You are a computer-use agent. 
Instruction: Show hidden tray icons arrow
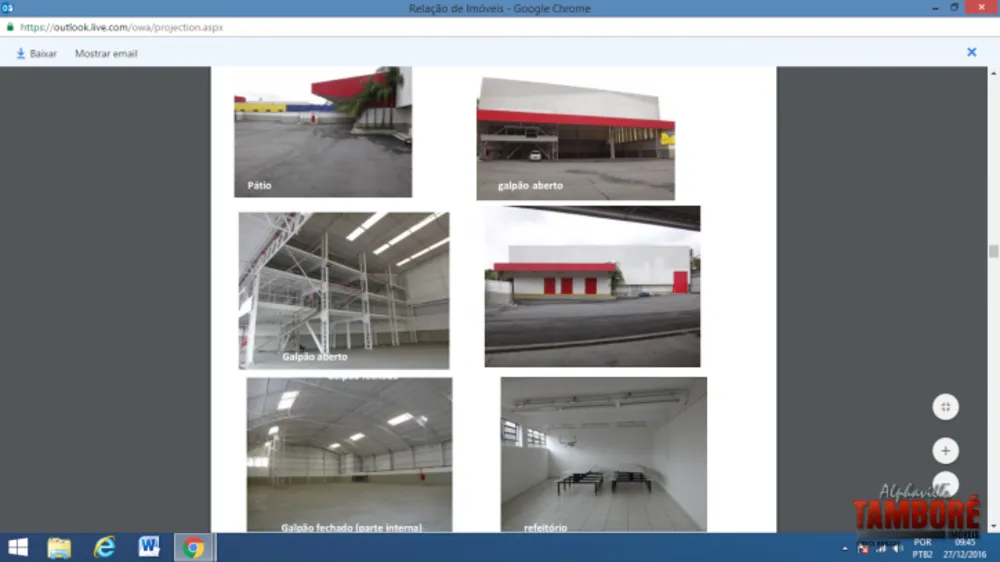tap(845, 548)
